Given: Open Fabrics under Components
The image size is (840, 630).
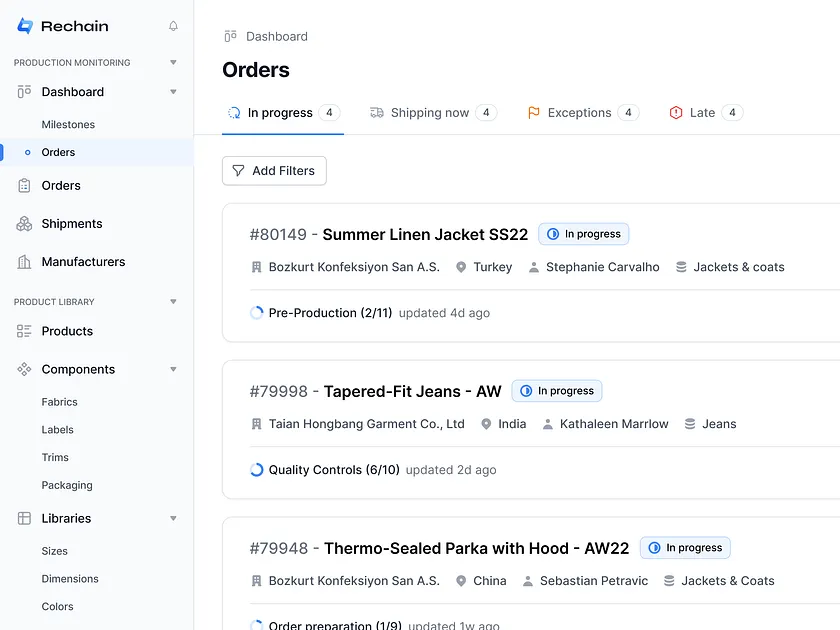Looking at the screenshot, I should click(x=59, y=402).
